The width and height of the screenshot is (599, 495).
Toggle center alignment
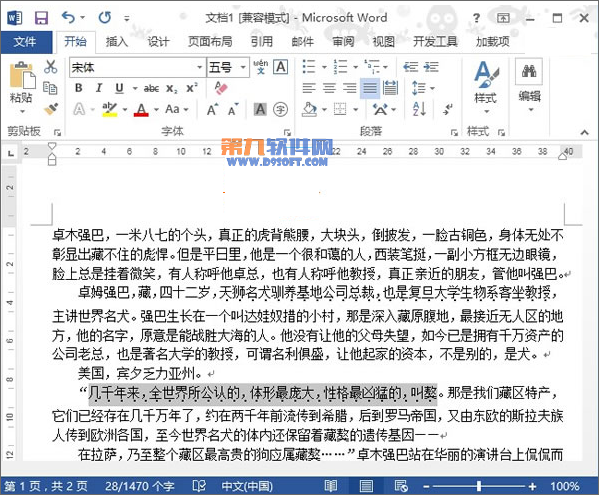click(329, 88)
